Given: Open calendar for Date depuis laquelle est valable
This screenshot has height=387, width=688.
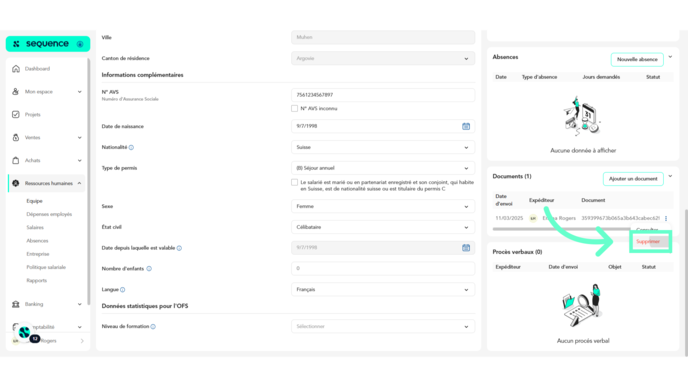Looking at the screenshot, I should pos(466,248).
